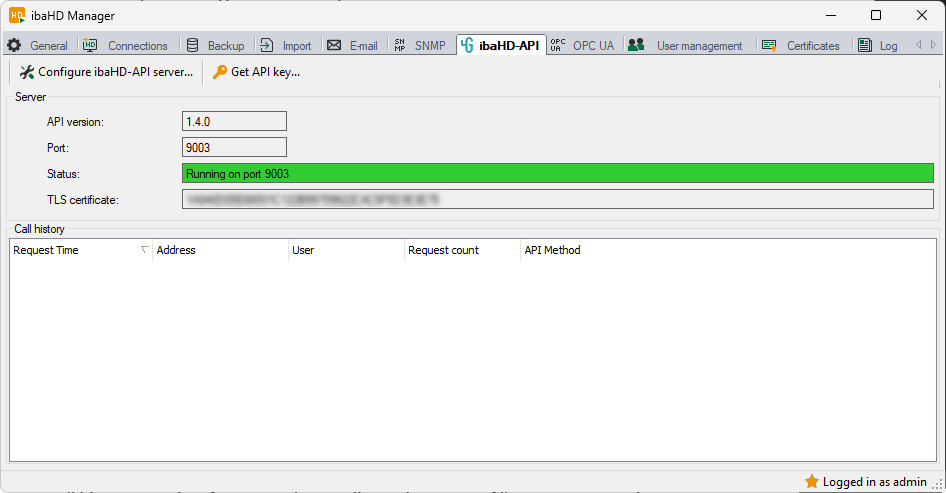Screen dimensions: 946x493
Task: Click the orange key icon
Action: coord(220,72)
